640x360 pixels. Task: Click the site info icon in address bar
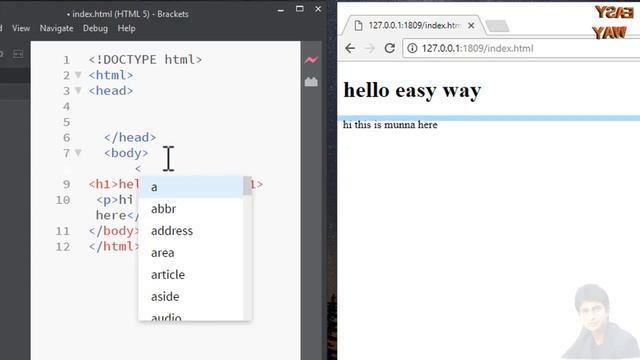point(412,48)
